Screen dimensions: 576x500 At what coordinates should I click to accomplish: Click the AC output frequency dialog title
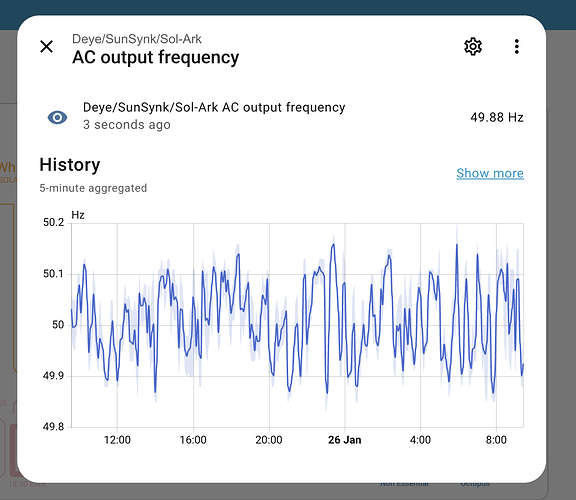tap(155, 58)
